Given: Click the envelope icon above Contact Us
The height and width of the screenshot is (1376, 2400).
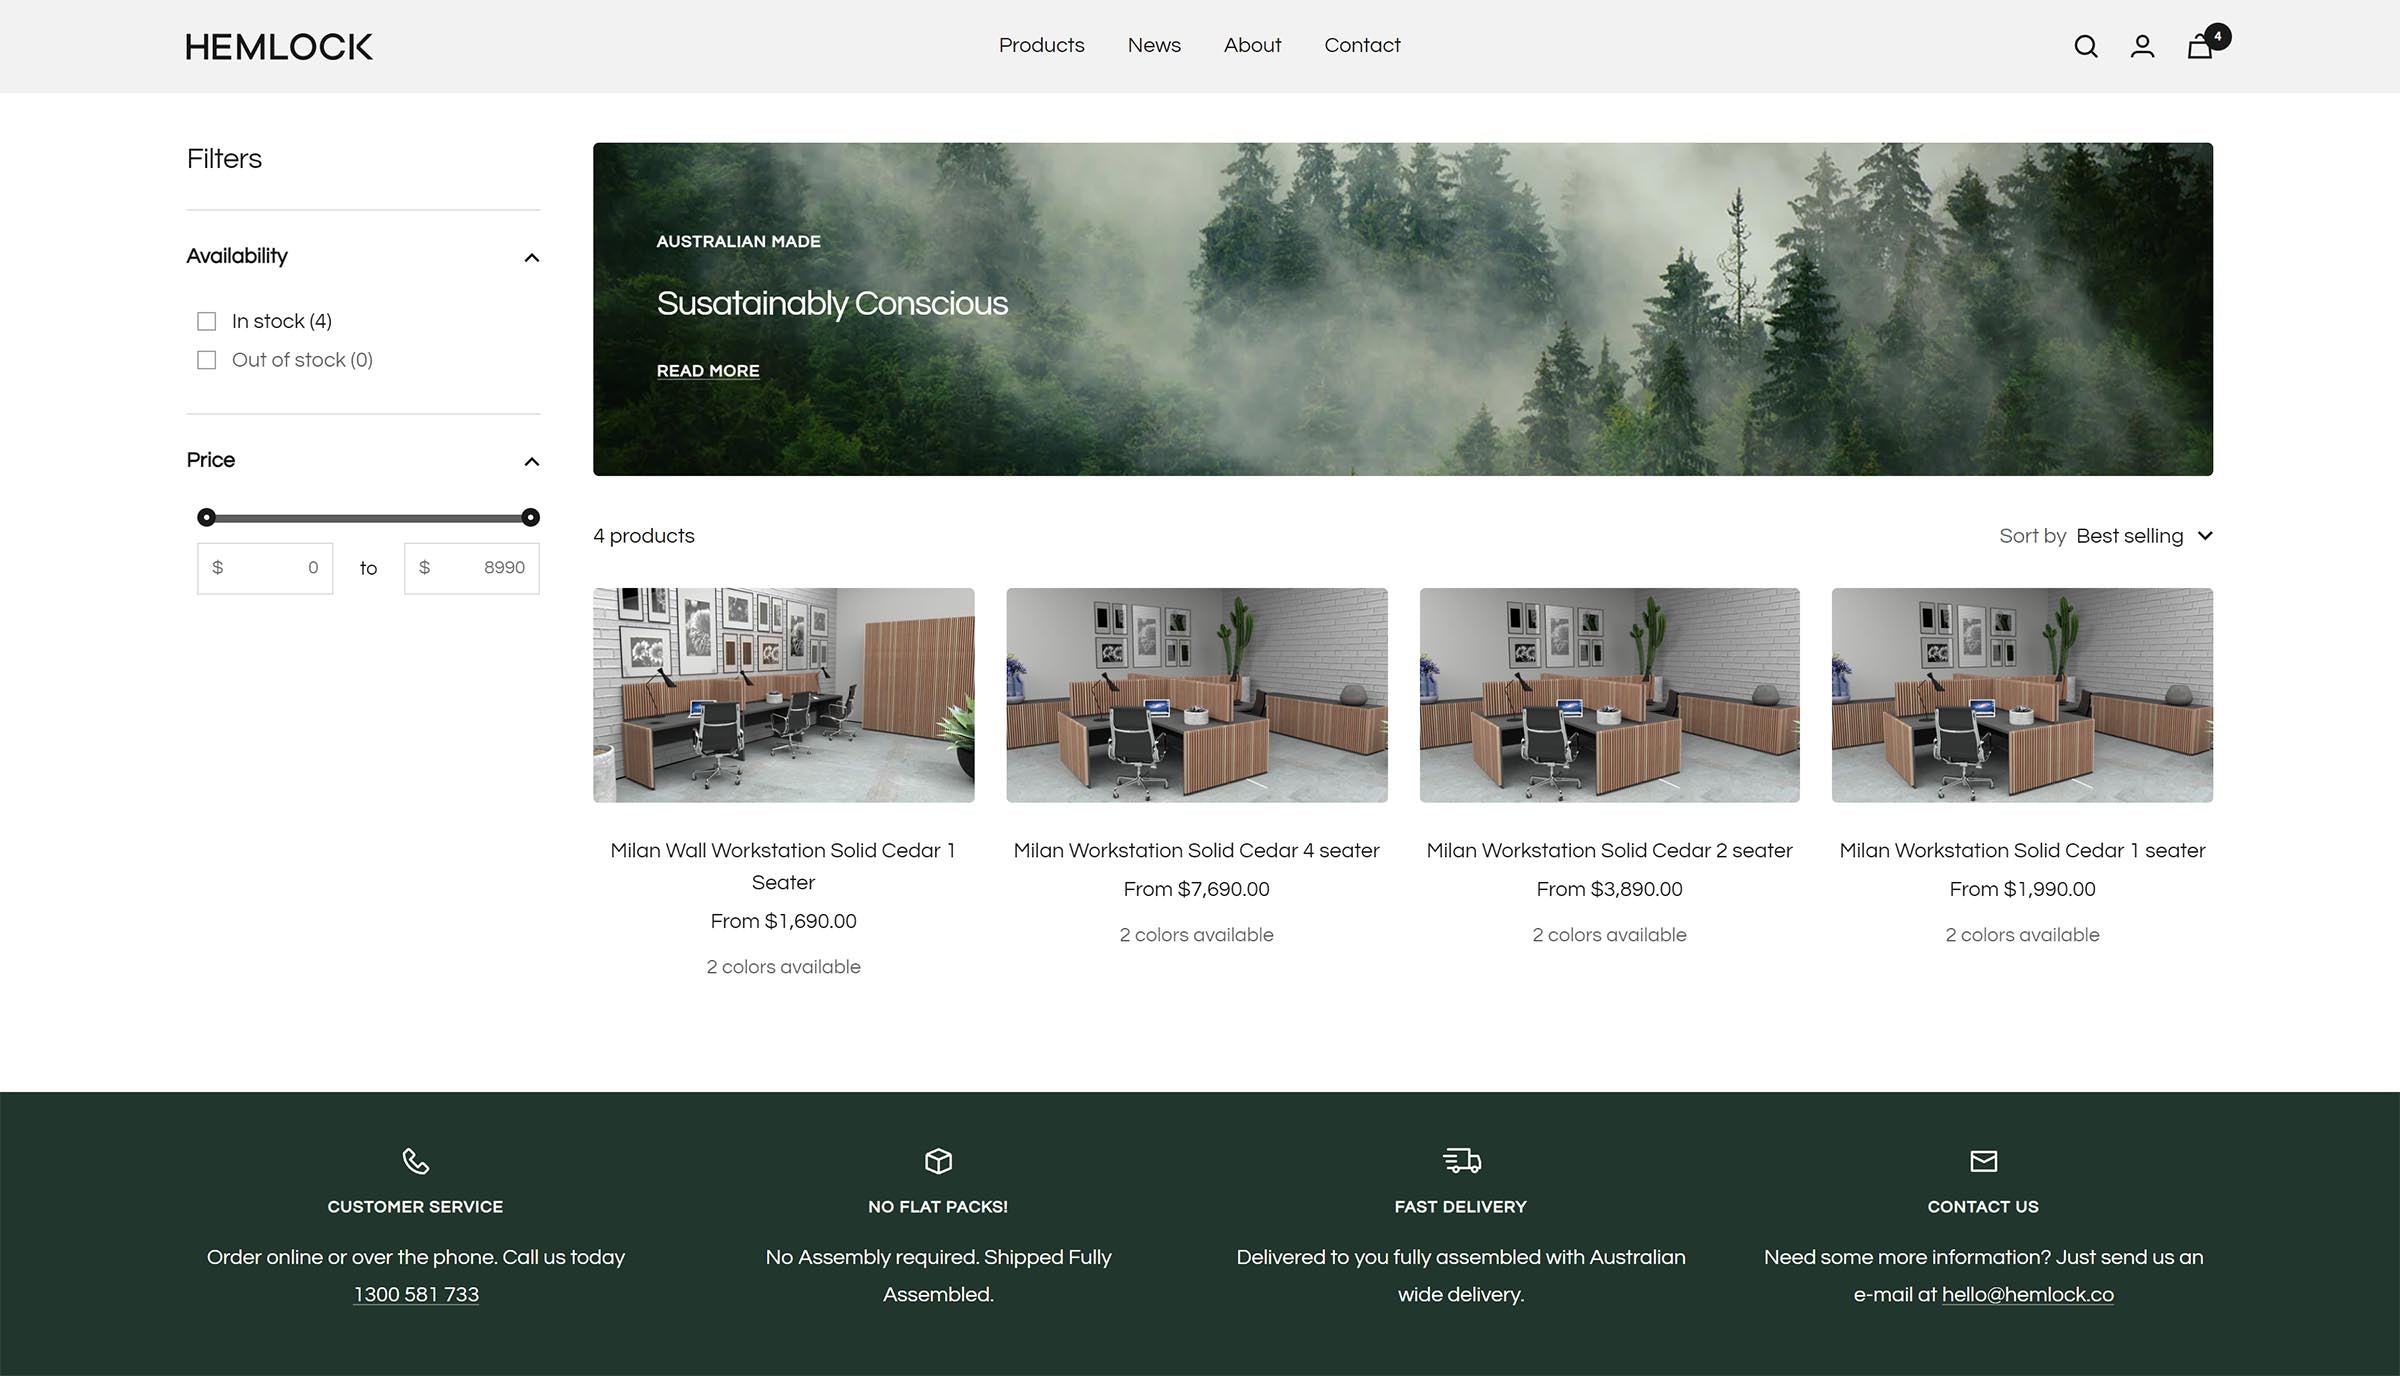Looking at the screenshot, I should 1983,1161.
